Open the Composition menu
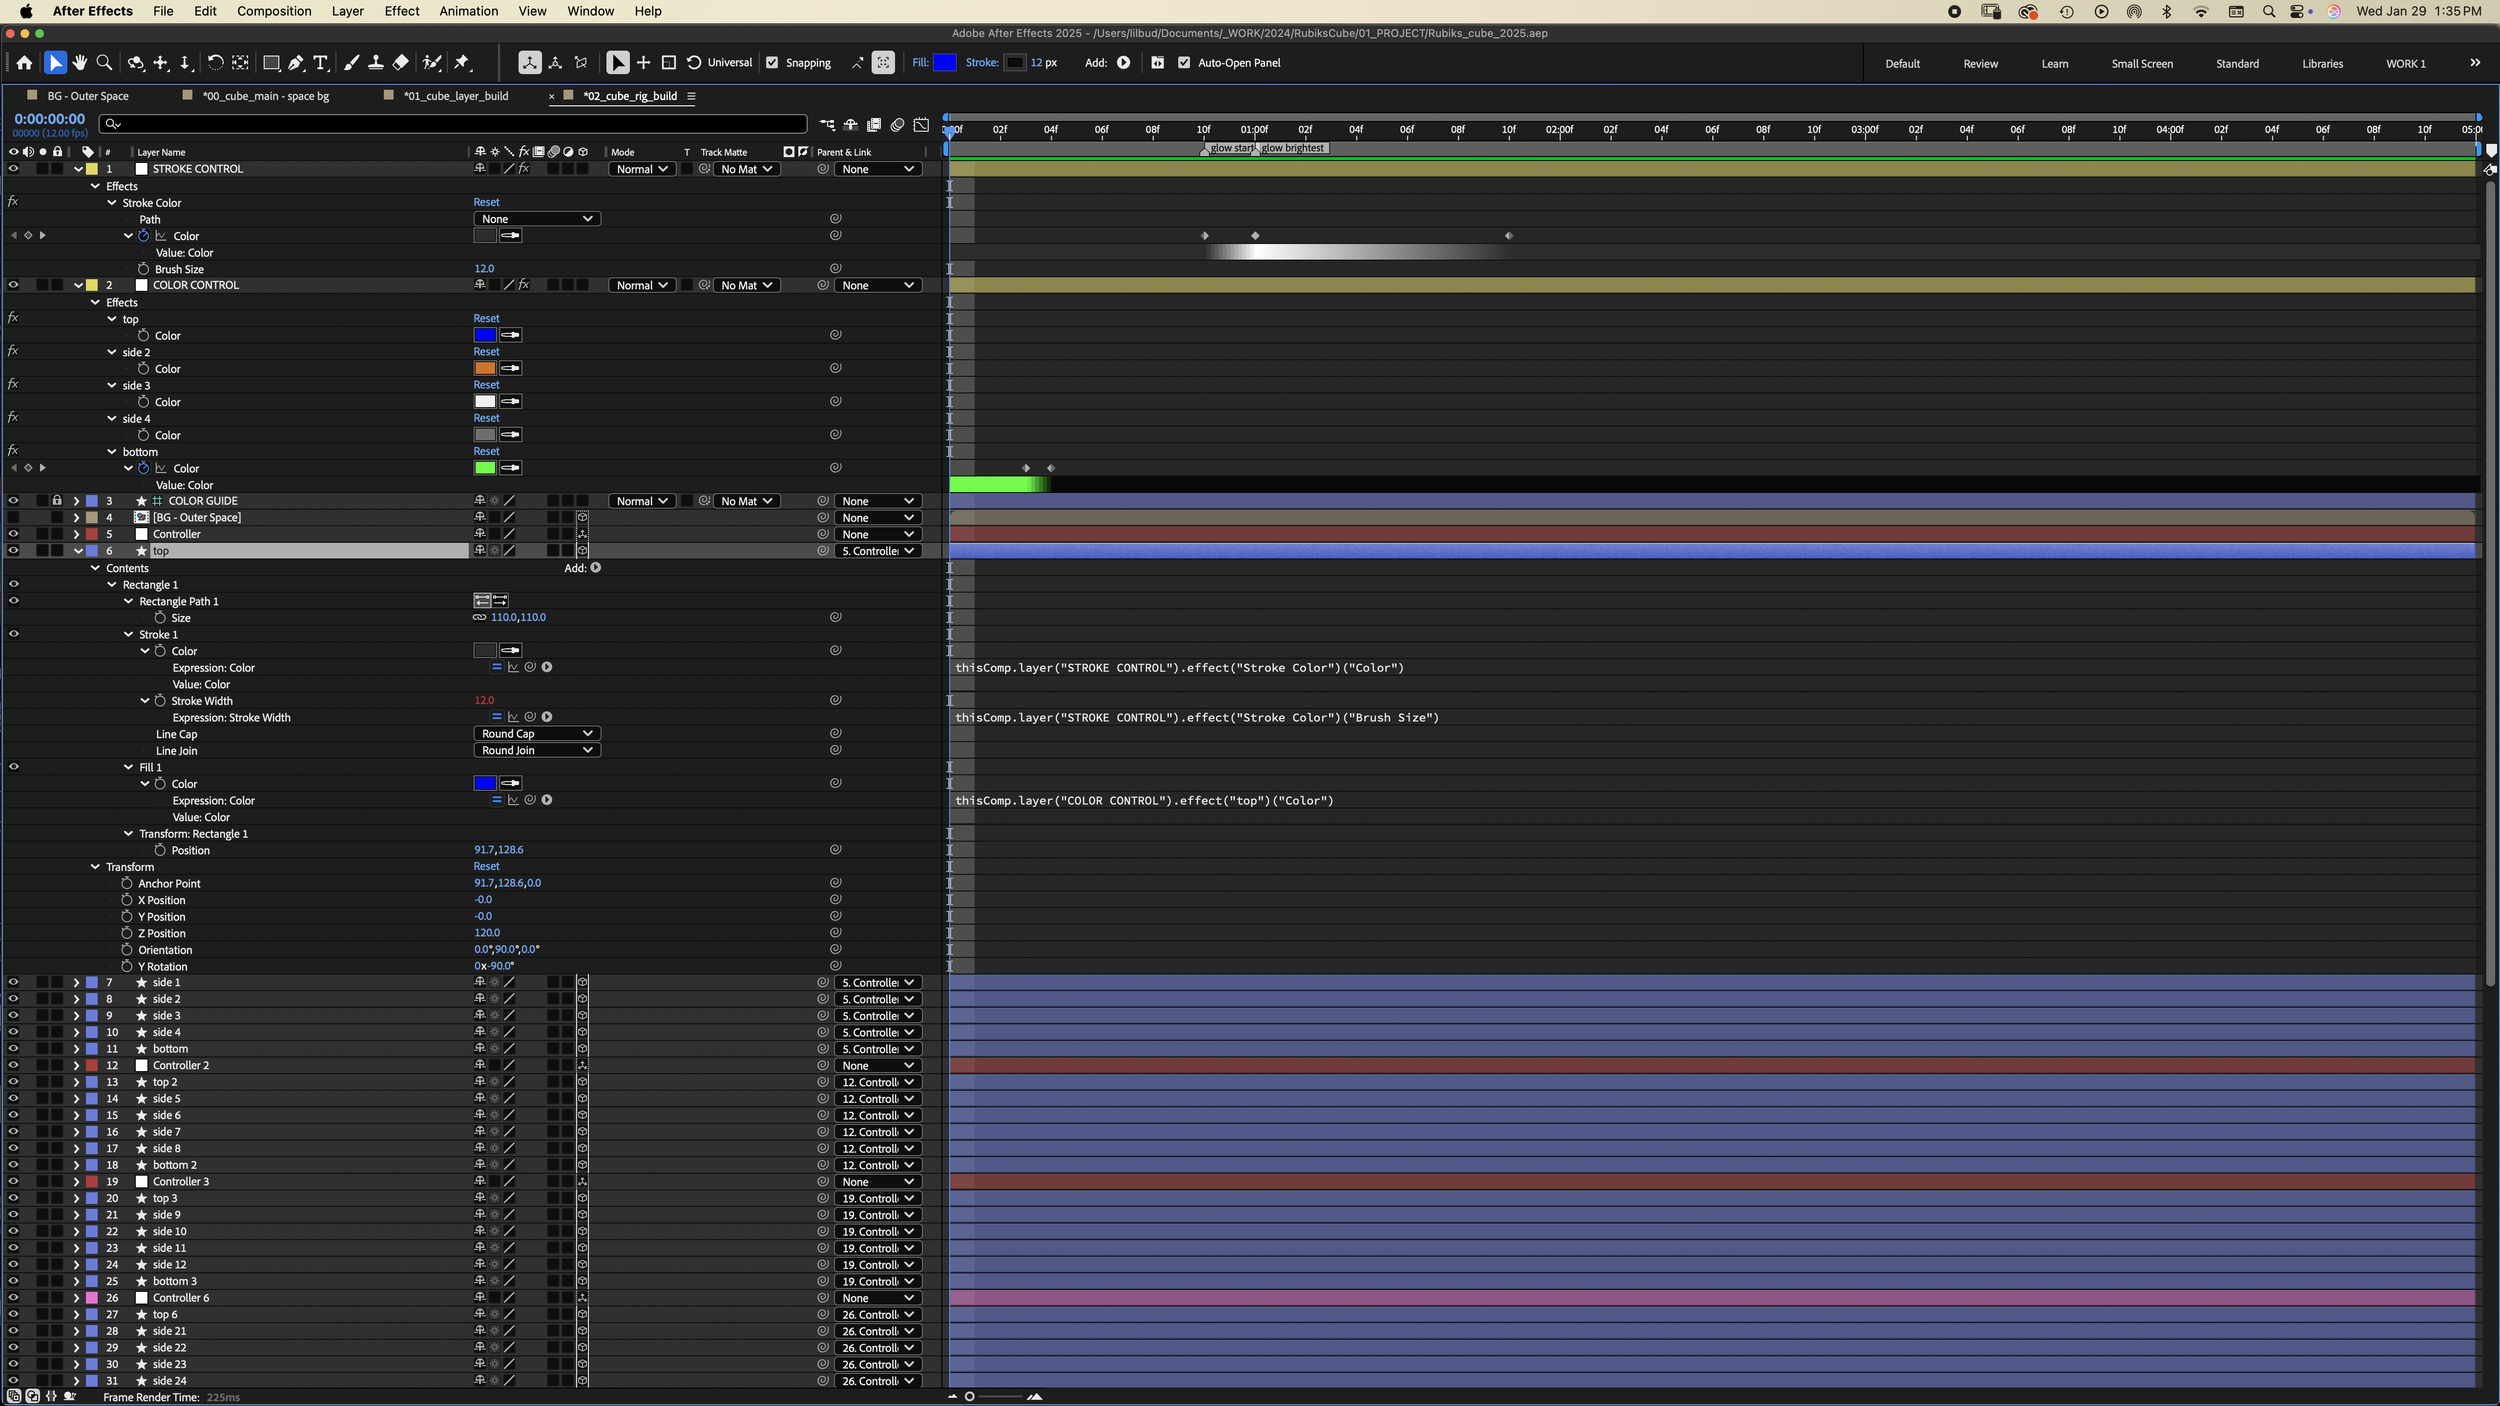The image size is (2500, 1406). coord(274,11)
